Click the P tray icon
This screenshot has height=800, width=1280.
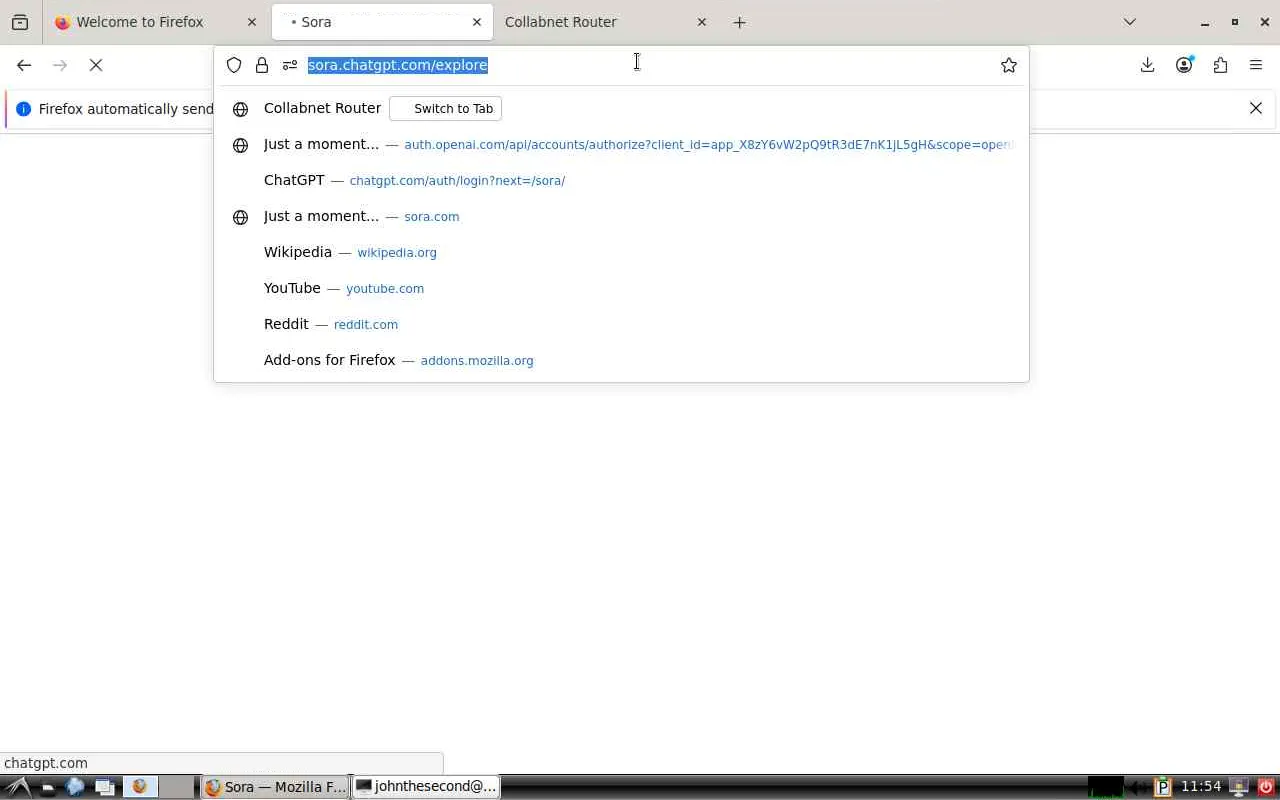click(1163, 787)
